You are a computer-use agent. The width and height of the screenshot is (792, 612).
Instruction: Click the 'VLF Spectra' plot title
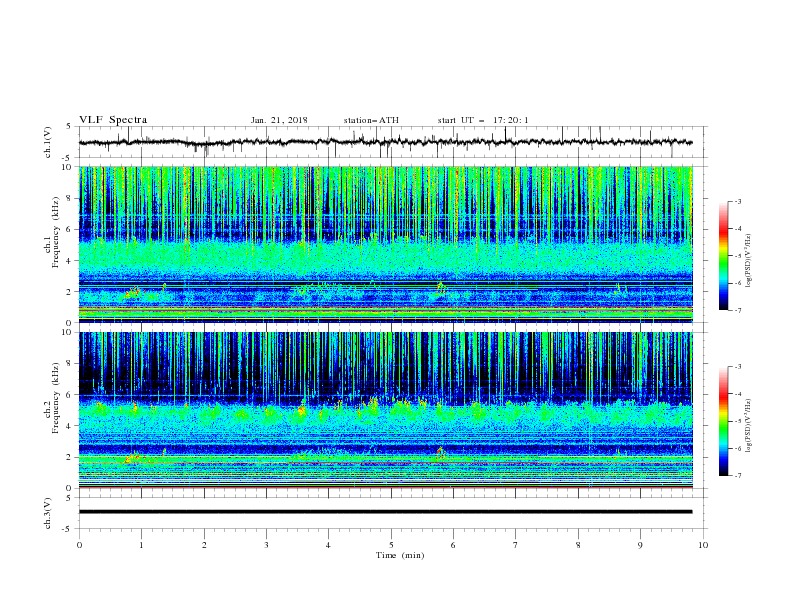coord(113,120)
